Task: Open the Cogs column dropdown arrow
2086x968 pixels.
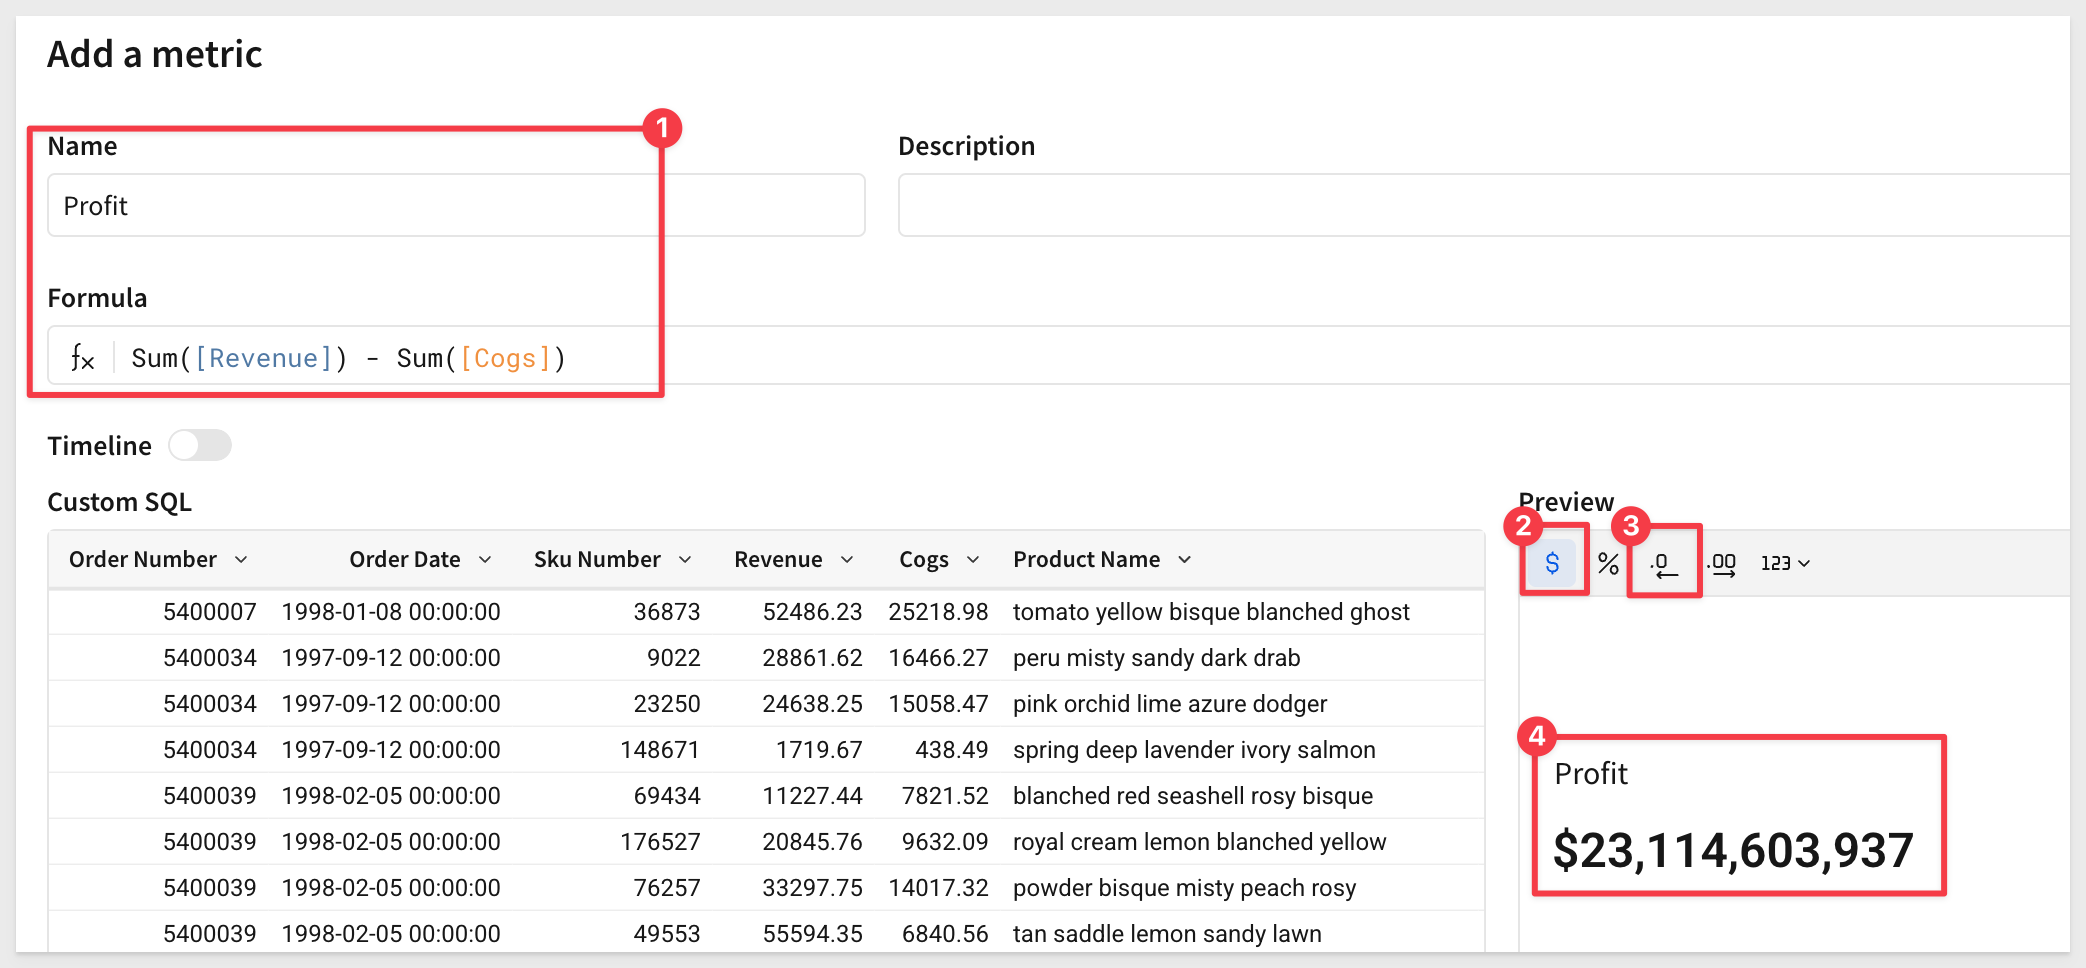Action: pyautogui.click(x=973, y=559)
